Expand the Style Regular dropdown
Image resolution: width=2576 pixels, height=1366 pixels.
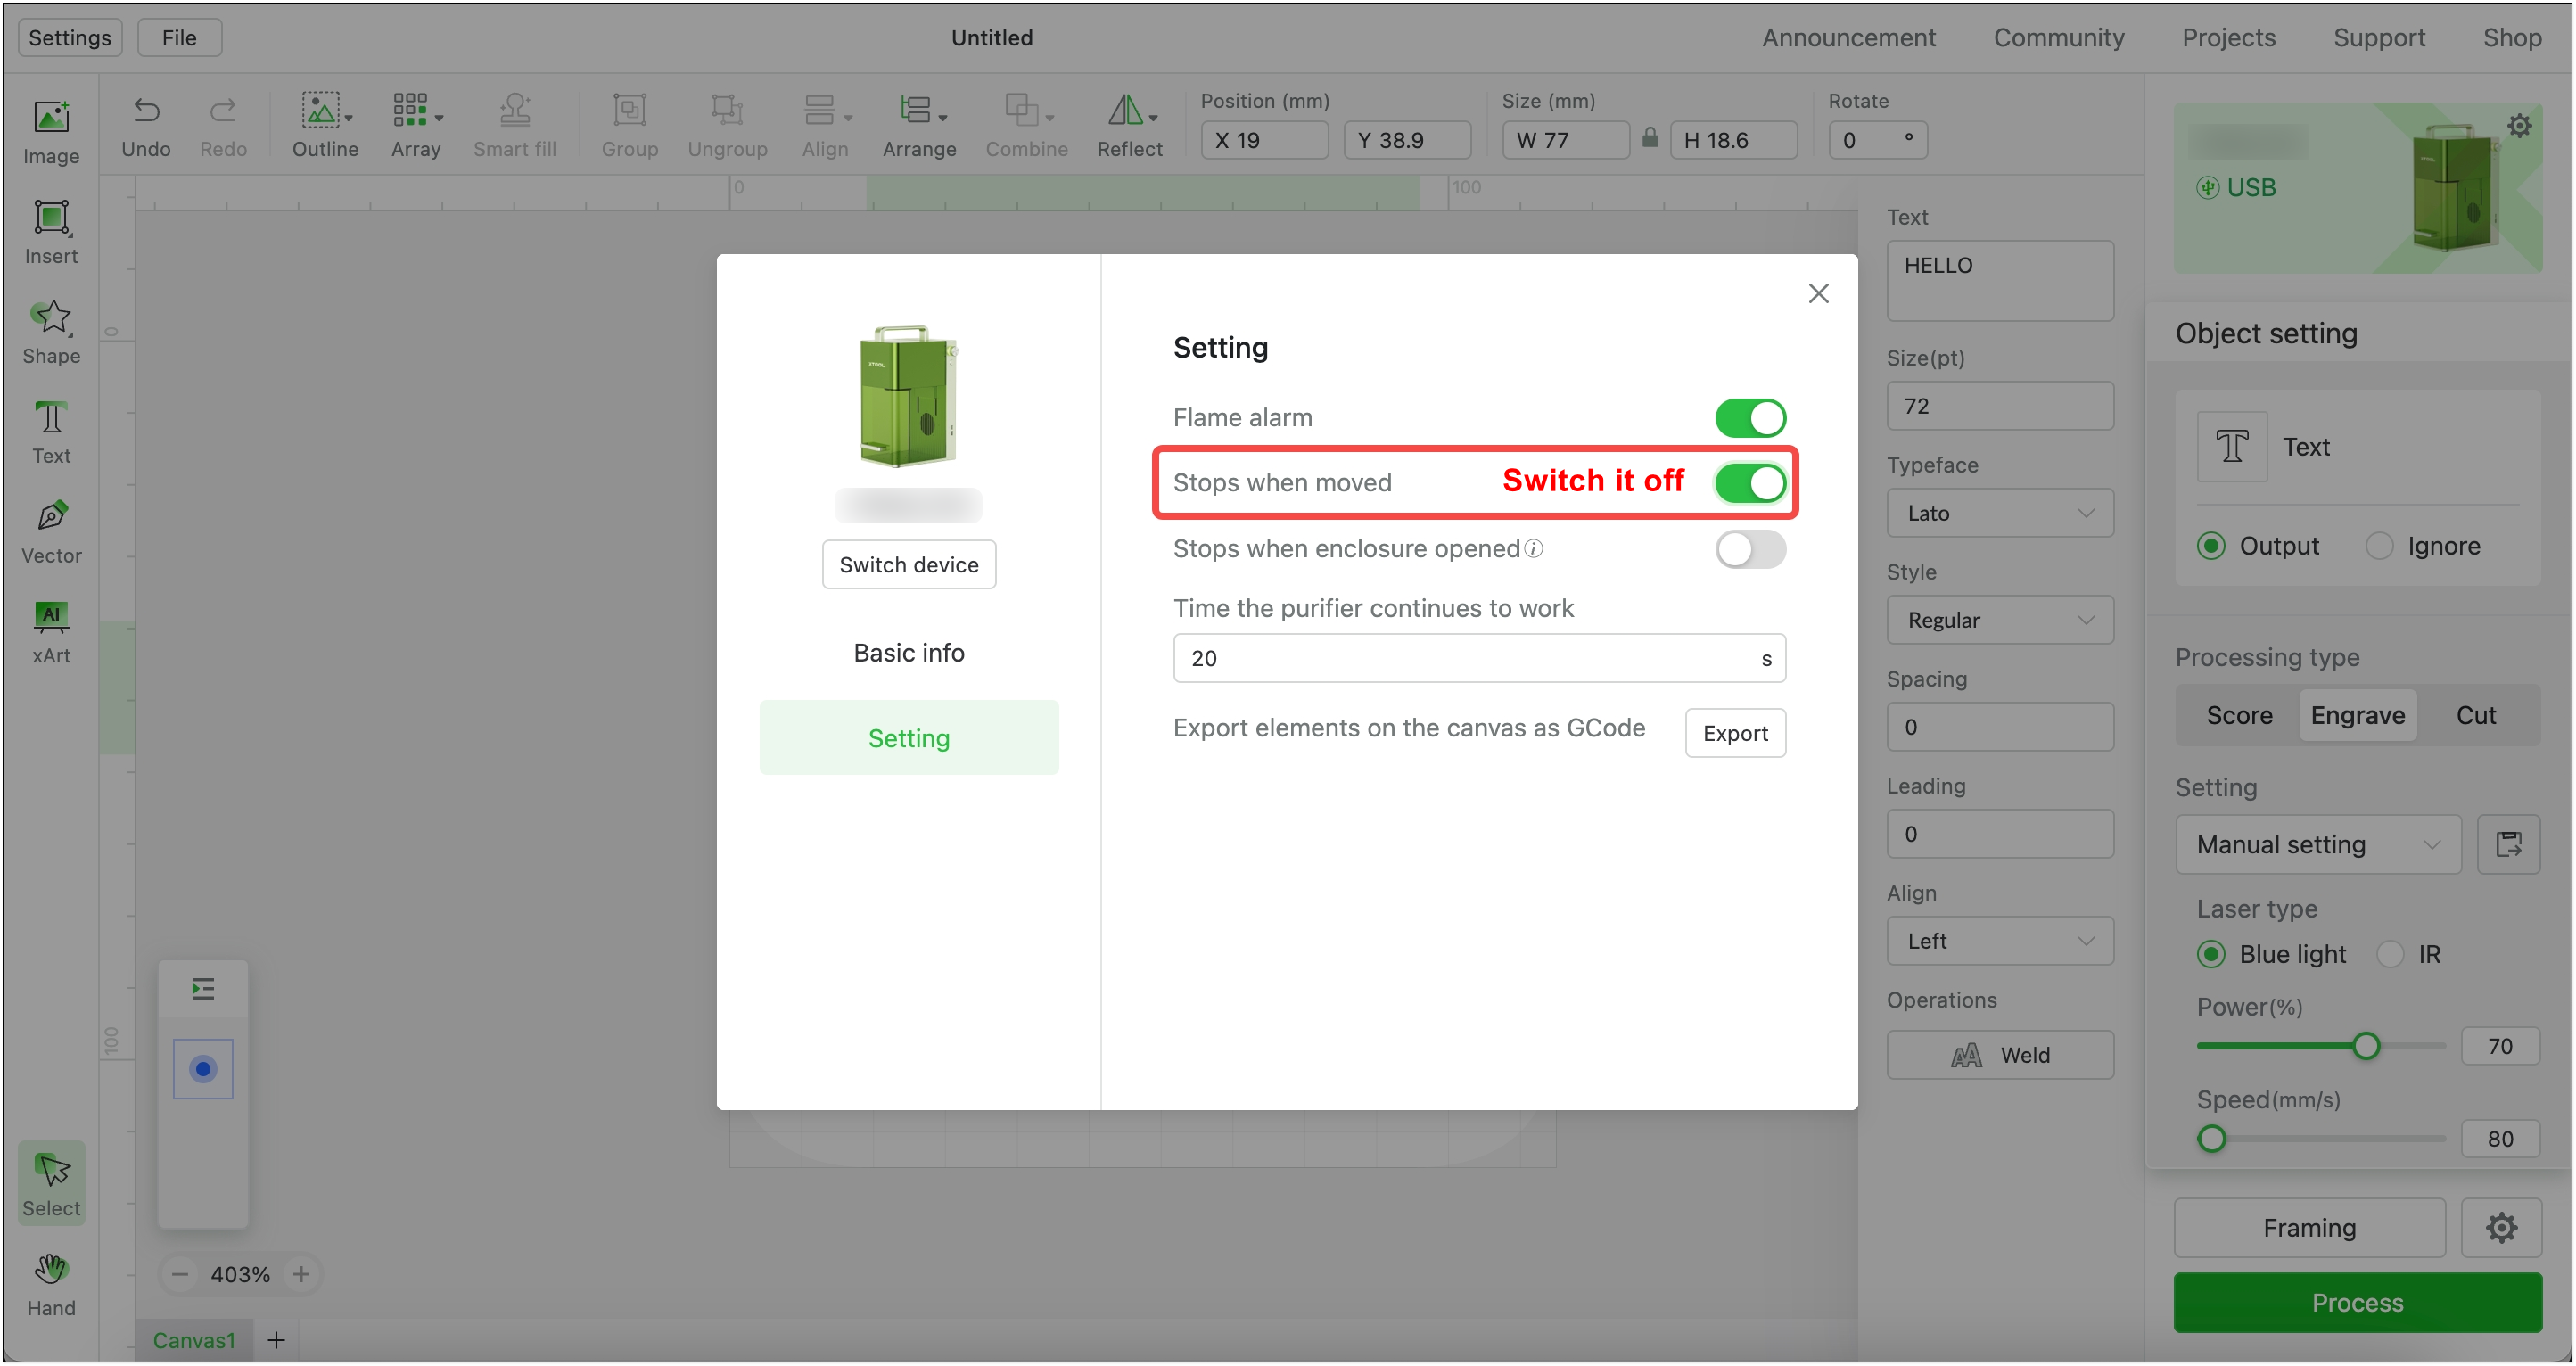[1999, 620]
